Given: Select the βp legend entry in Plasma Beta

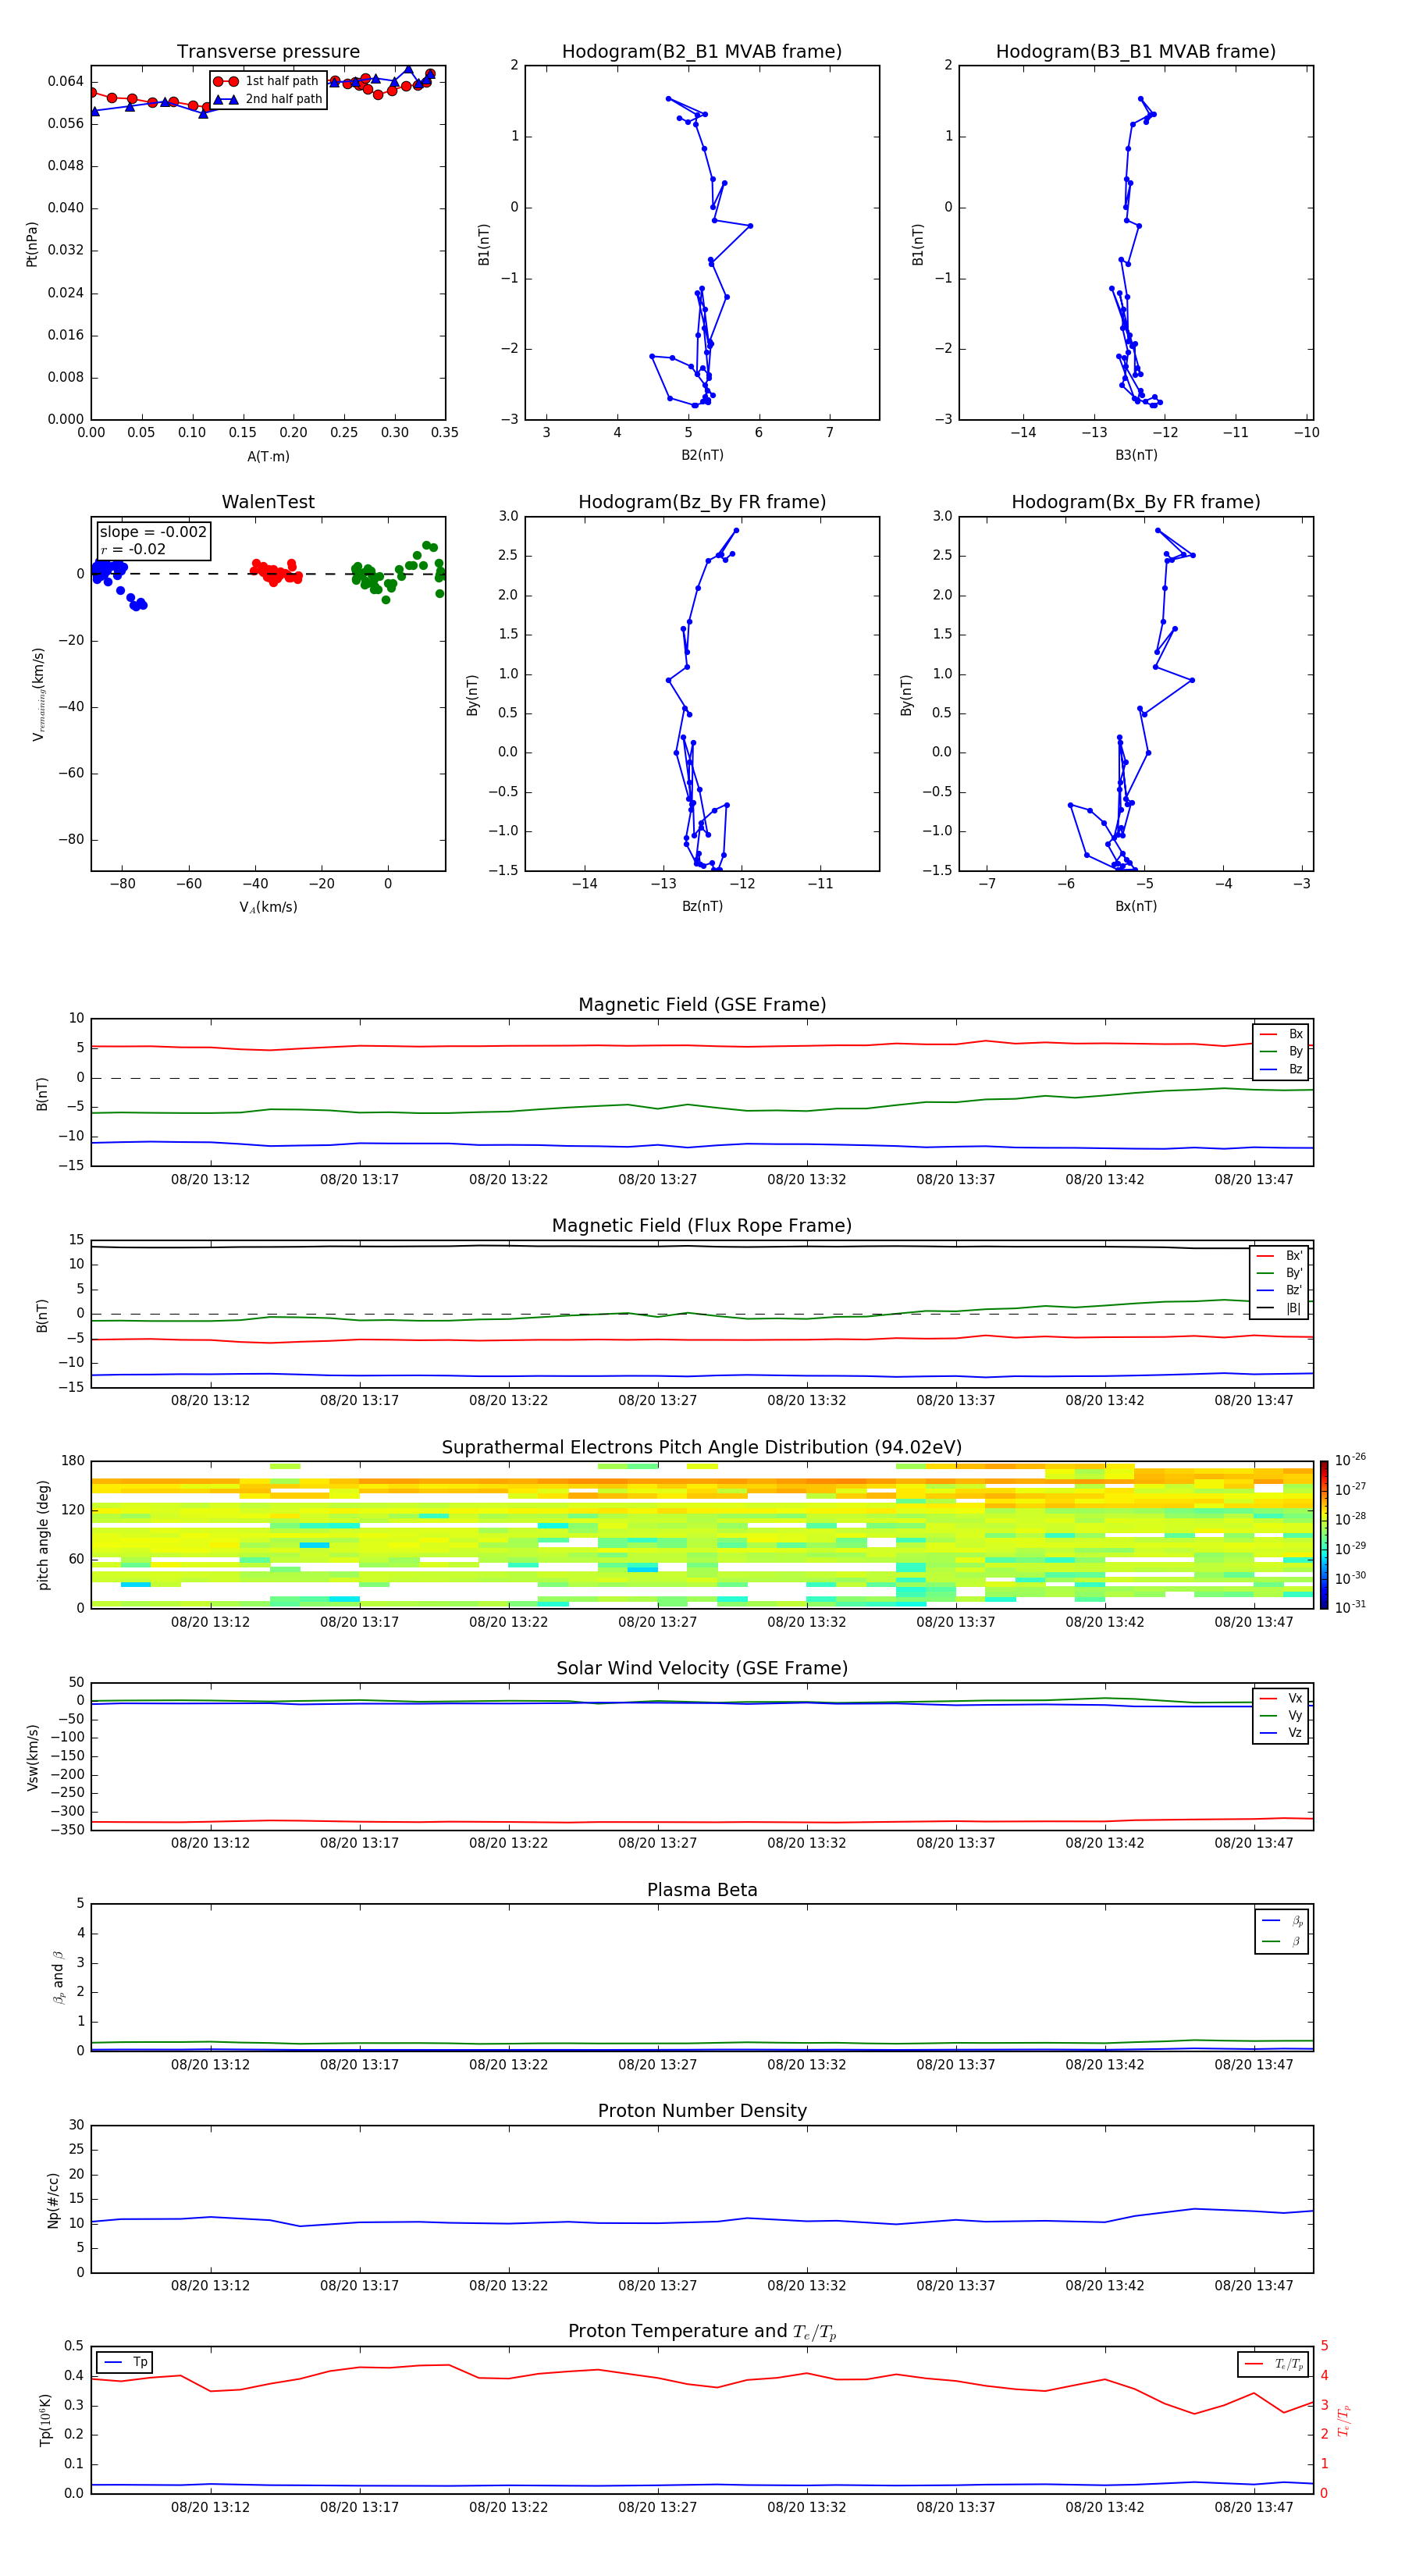Looking at the screenshot, I should [1282, 1921].
